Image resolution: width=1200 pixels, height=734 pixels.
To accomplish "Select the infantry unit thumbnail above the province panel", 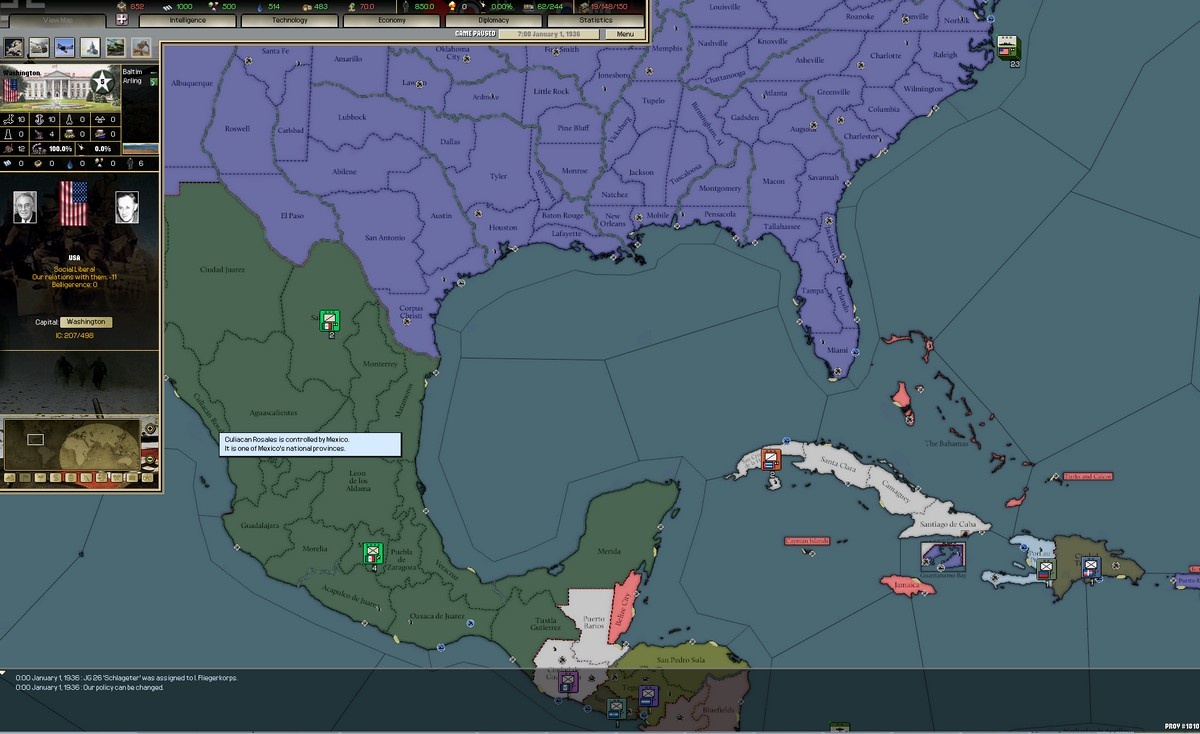I will [13, 45].
